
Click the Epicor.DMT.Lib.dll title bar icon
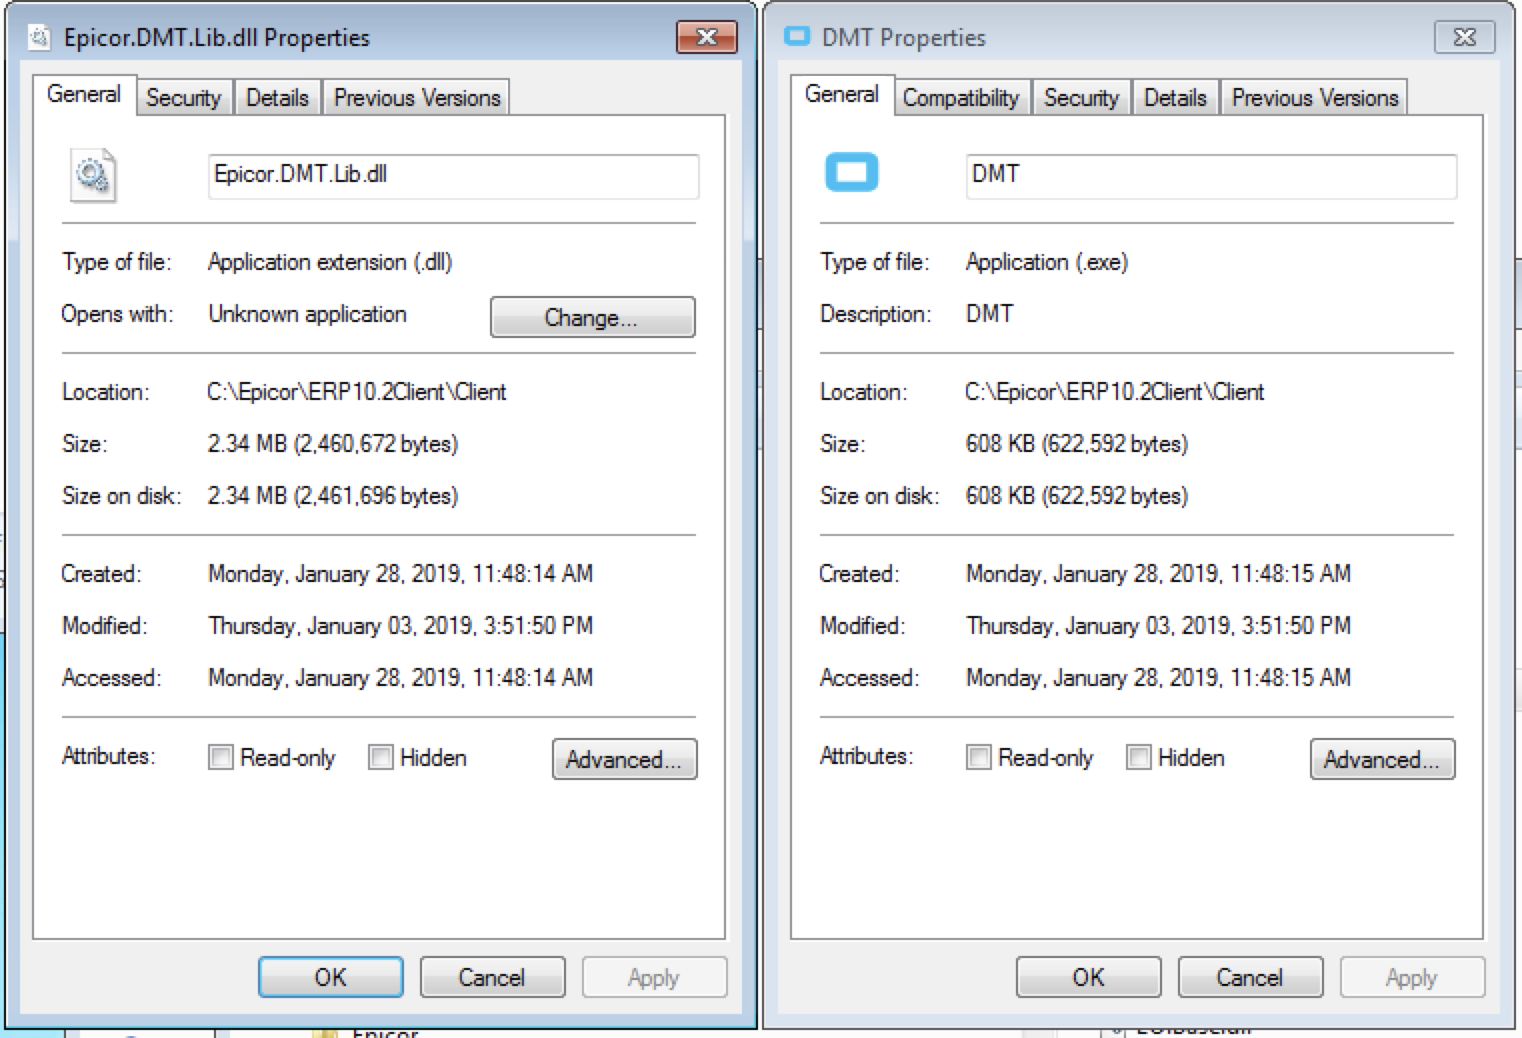click(39, 37)
